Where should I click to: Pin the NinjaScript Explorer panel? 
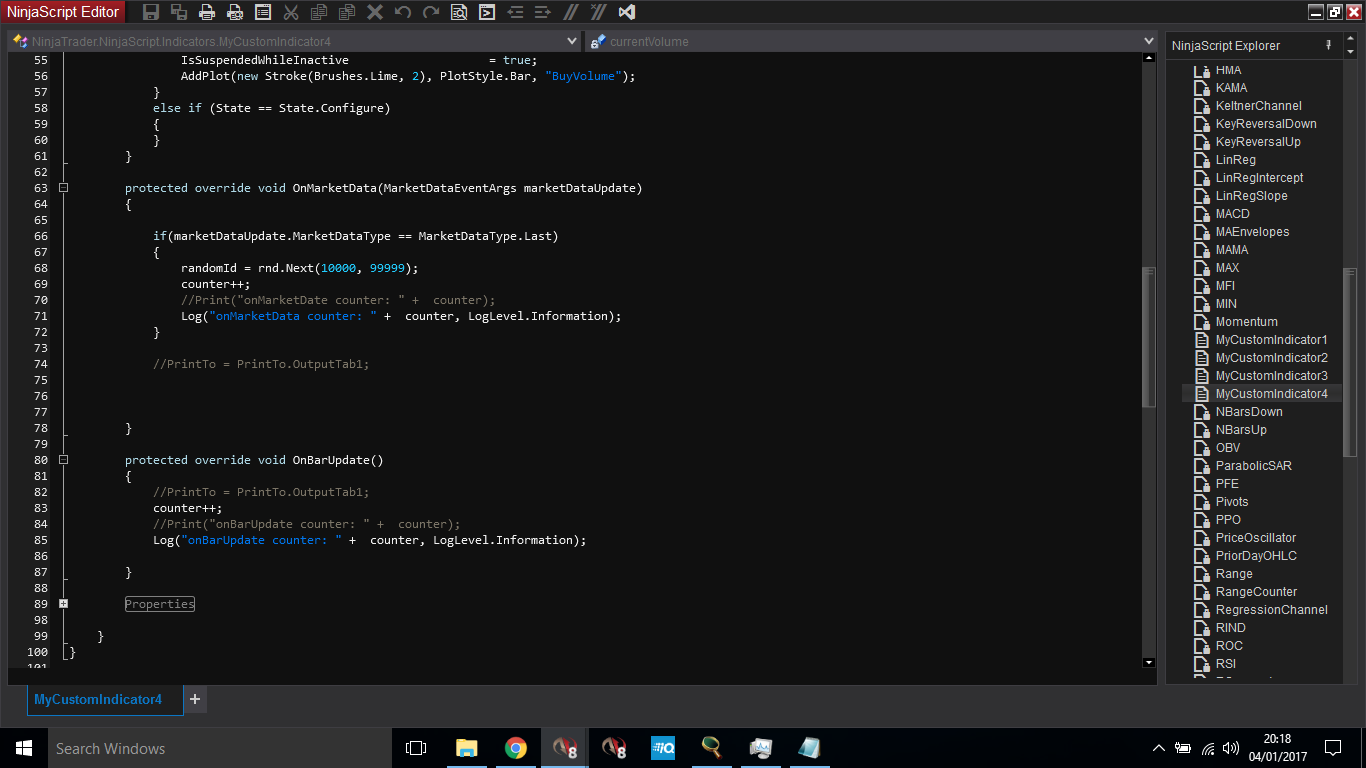click(1328, 45)
